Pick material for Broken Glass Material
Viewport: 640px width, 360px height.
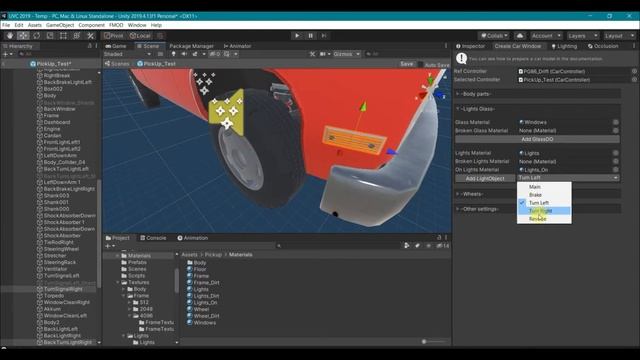pyautogui.click(x=616, y=131)
